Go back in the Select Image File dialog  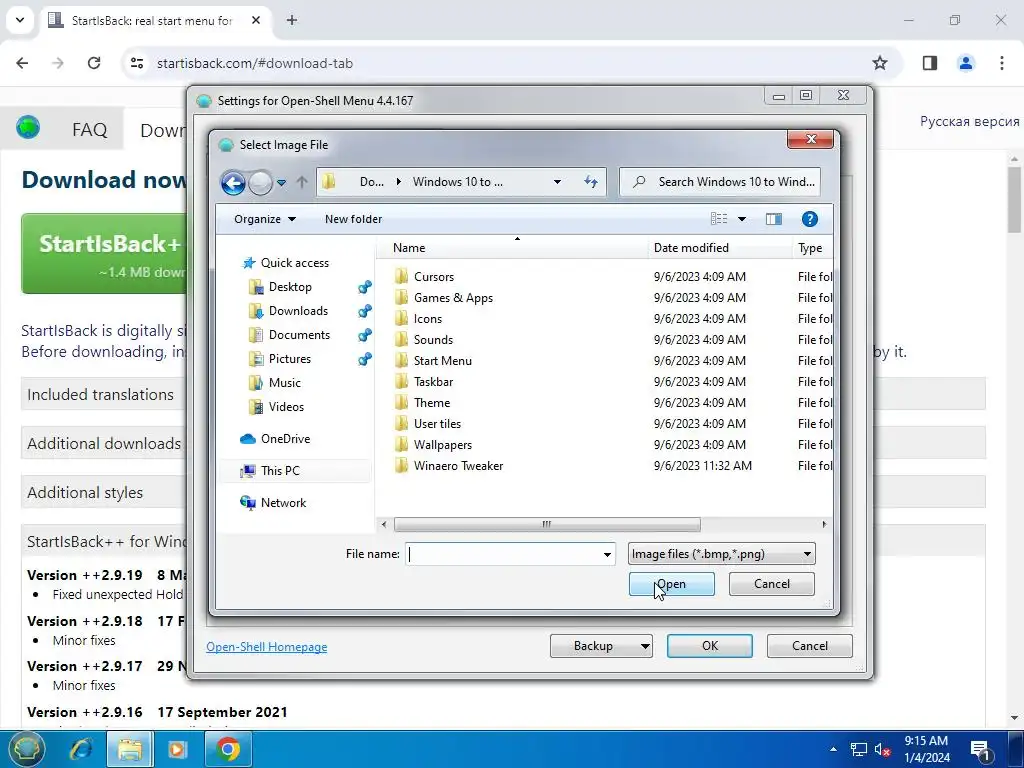(x=233, y=183)
